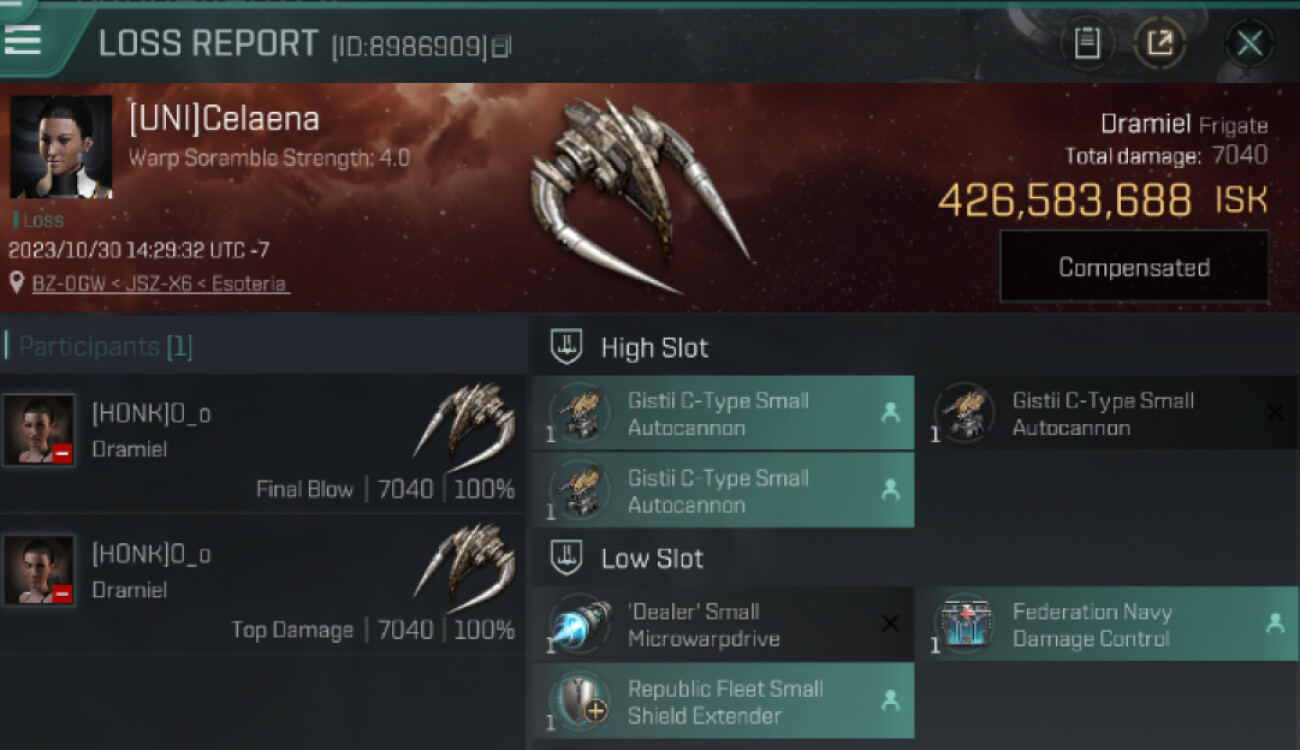The image size is (1300, 750).
Task: Click the destroyed X on the dark Autocannon
Action: click(1275, 412)
